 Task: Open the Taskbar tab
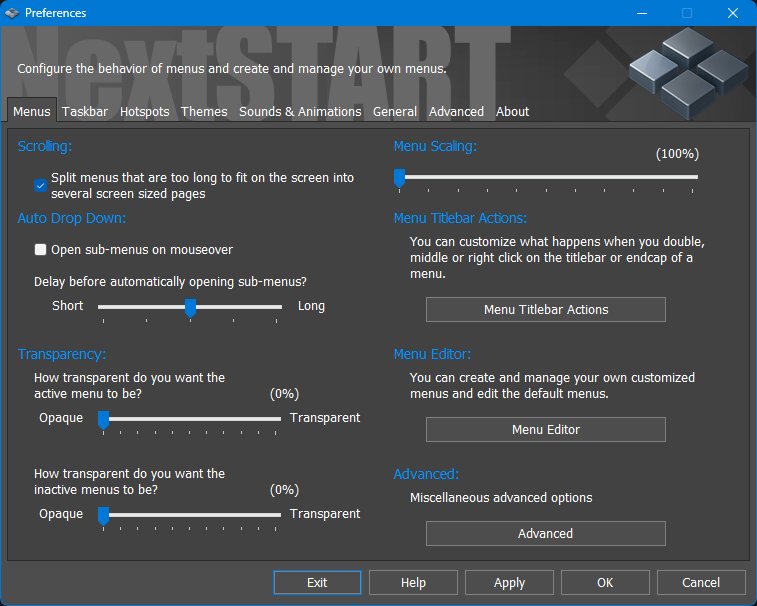pyautogui.click(x=85, y=112)
